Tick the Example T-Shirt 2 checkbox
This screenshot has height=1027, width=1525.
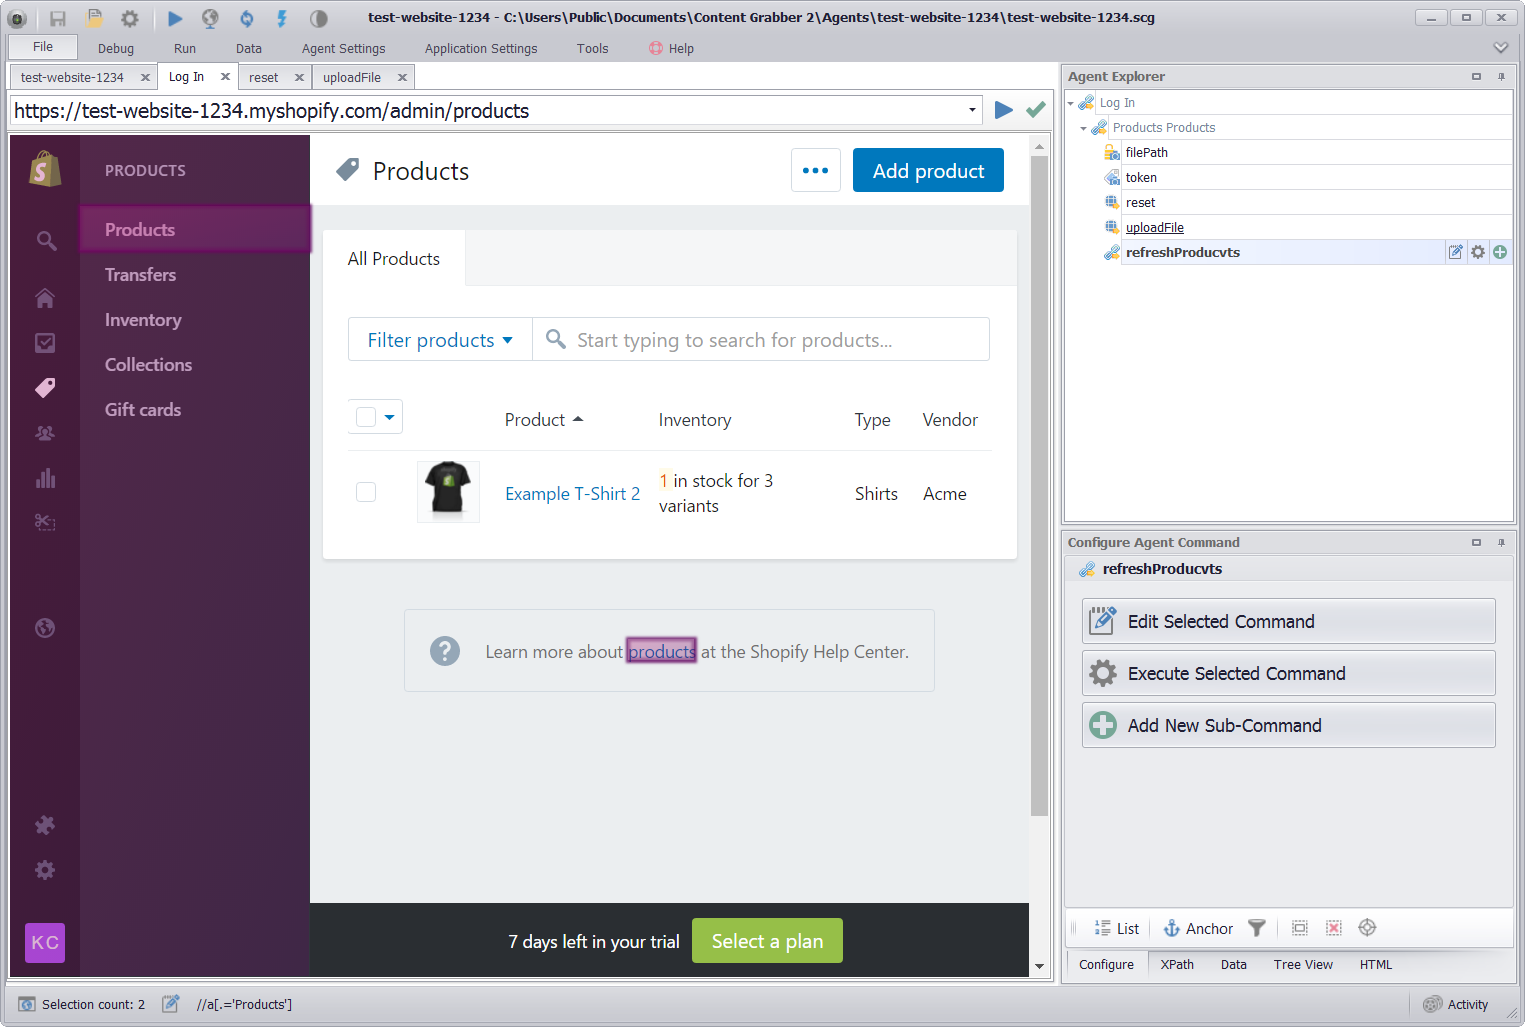366,492
